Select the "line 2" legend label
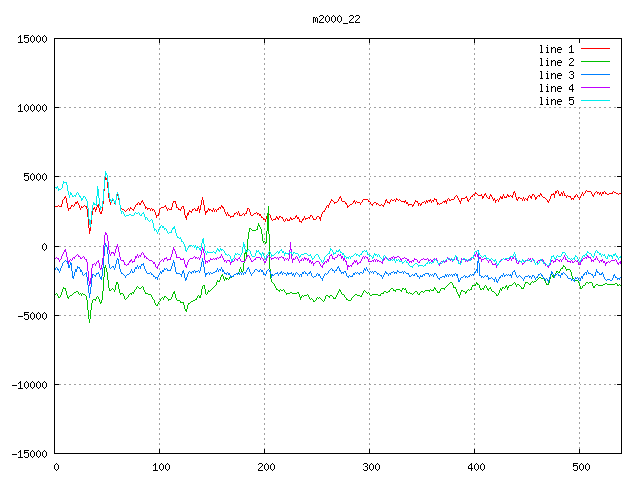This screenshot has height=480, width=640. point(556,62)
